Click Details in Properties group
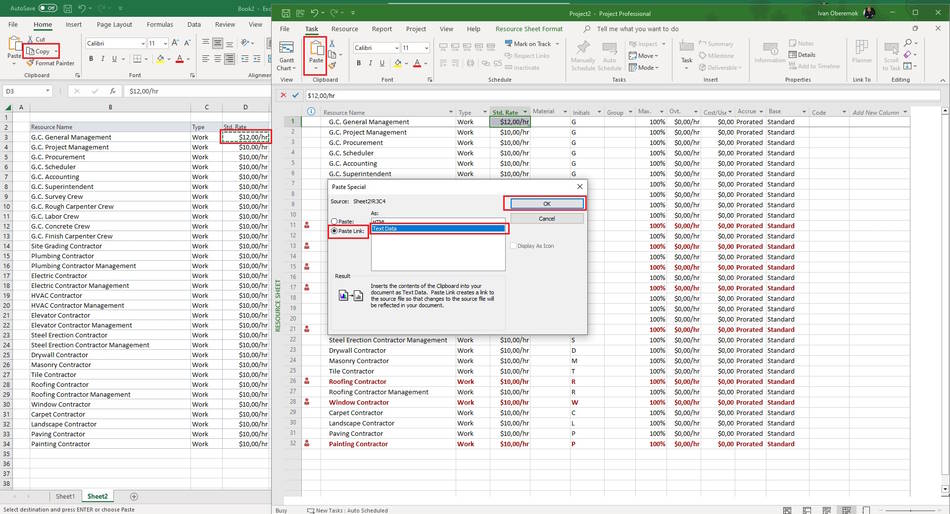 pyautogui.click(x=802, y=55)
